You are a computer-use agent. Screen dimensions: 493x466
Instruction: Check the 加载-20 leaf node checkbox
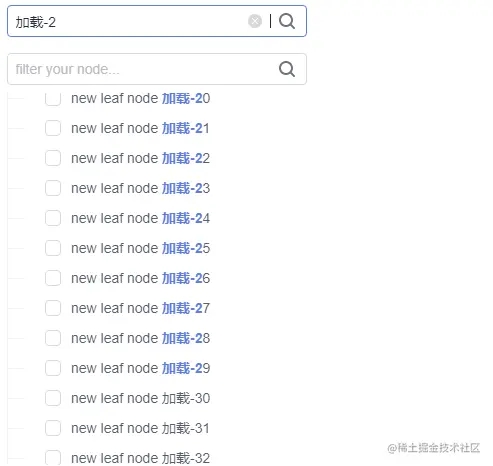[53, 98]
